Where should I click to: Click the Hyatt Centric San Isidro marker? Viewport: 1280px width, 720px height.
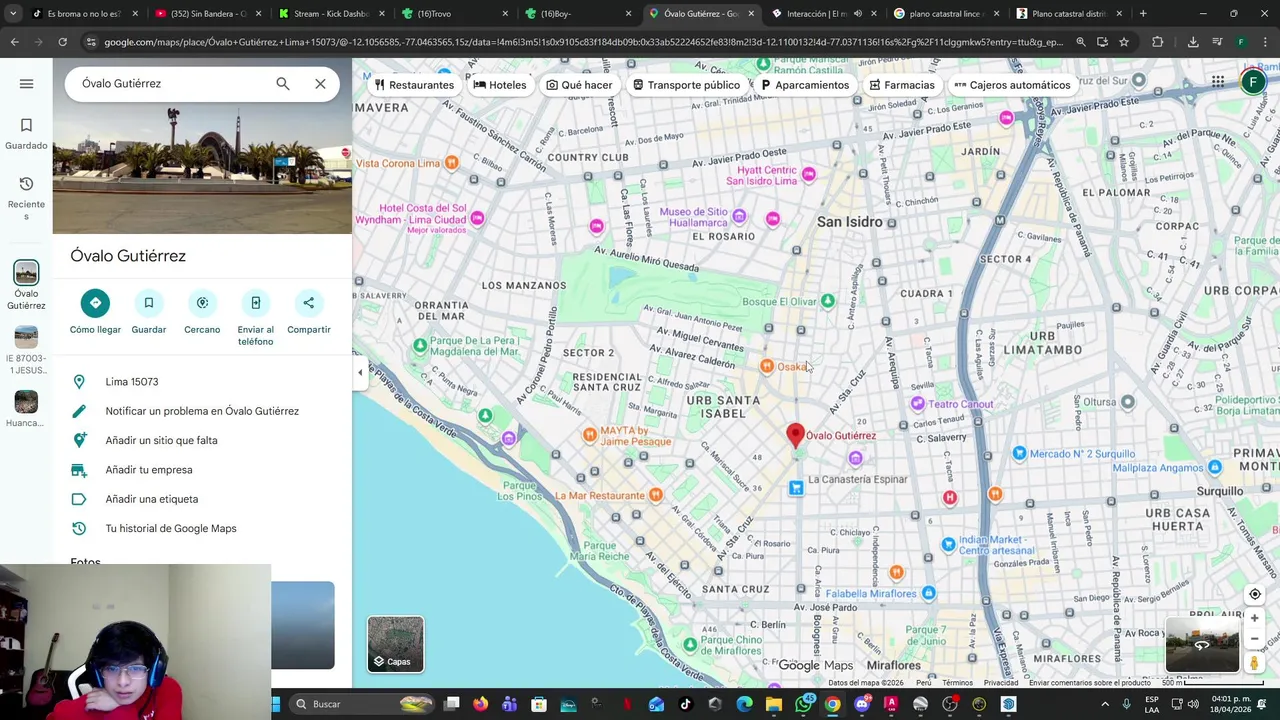(x=808, y=175)
